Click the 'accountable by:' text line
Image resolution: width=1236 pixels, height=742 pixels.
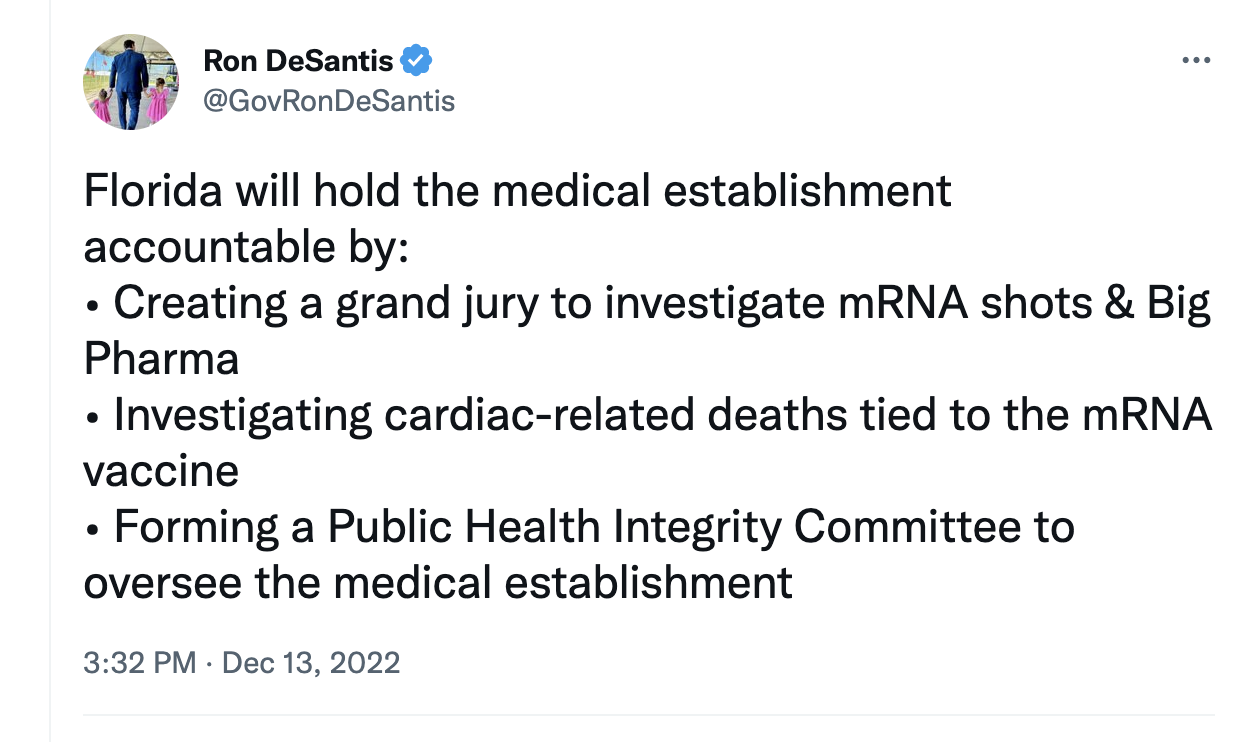(x=246, y=249)
